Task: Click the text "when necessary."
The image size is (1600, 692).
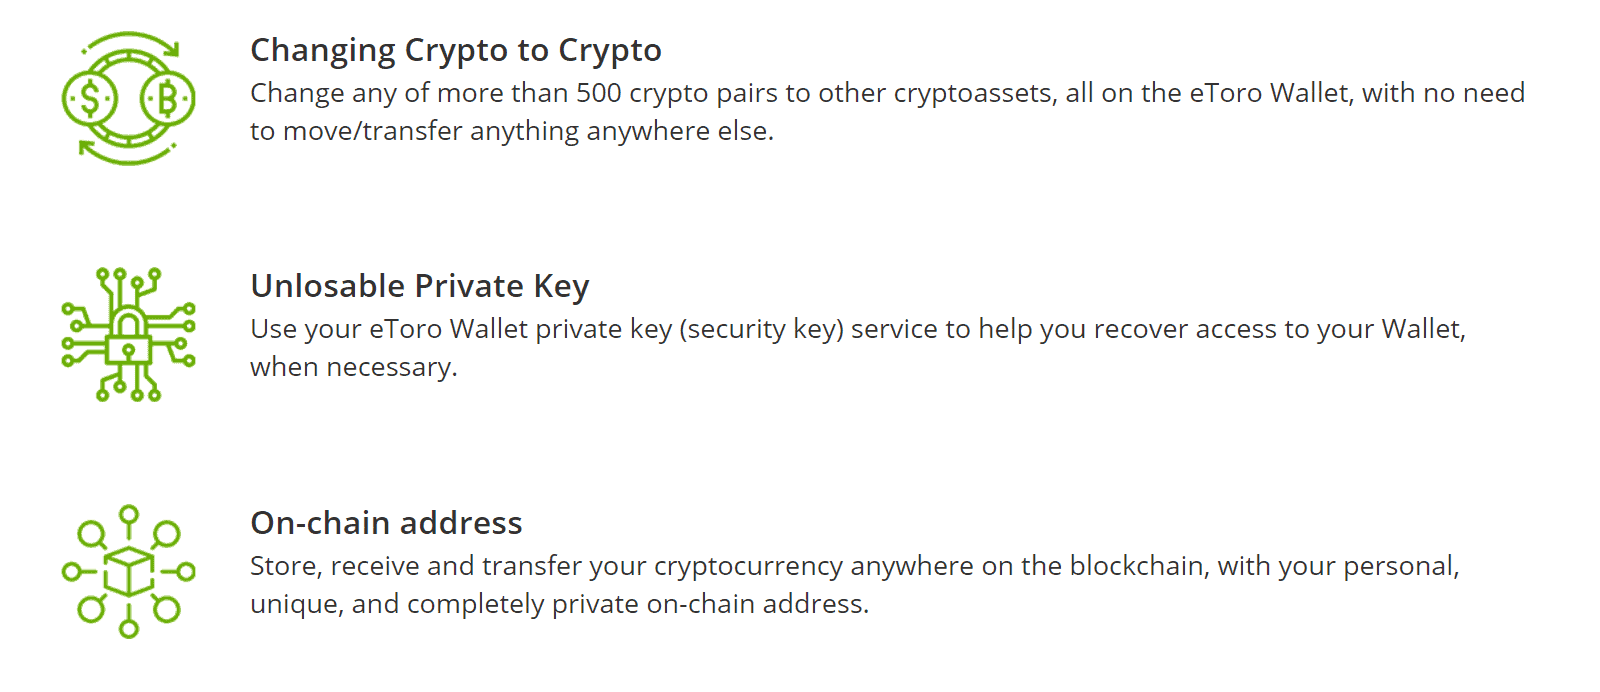Action: coord(354,367)
